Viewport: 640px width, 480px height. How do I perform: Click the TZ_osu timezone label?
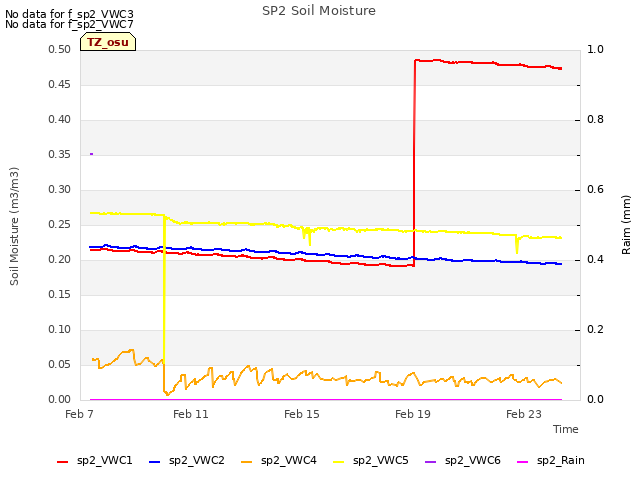pyautogui.click(x=108, y=42)
